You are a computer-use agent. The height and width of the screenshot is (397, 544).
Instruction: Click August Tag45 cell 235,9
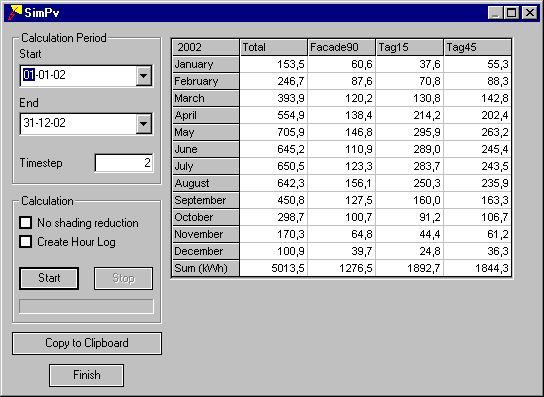coord(477,183)
